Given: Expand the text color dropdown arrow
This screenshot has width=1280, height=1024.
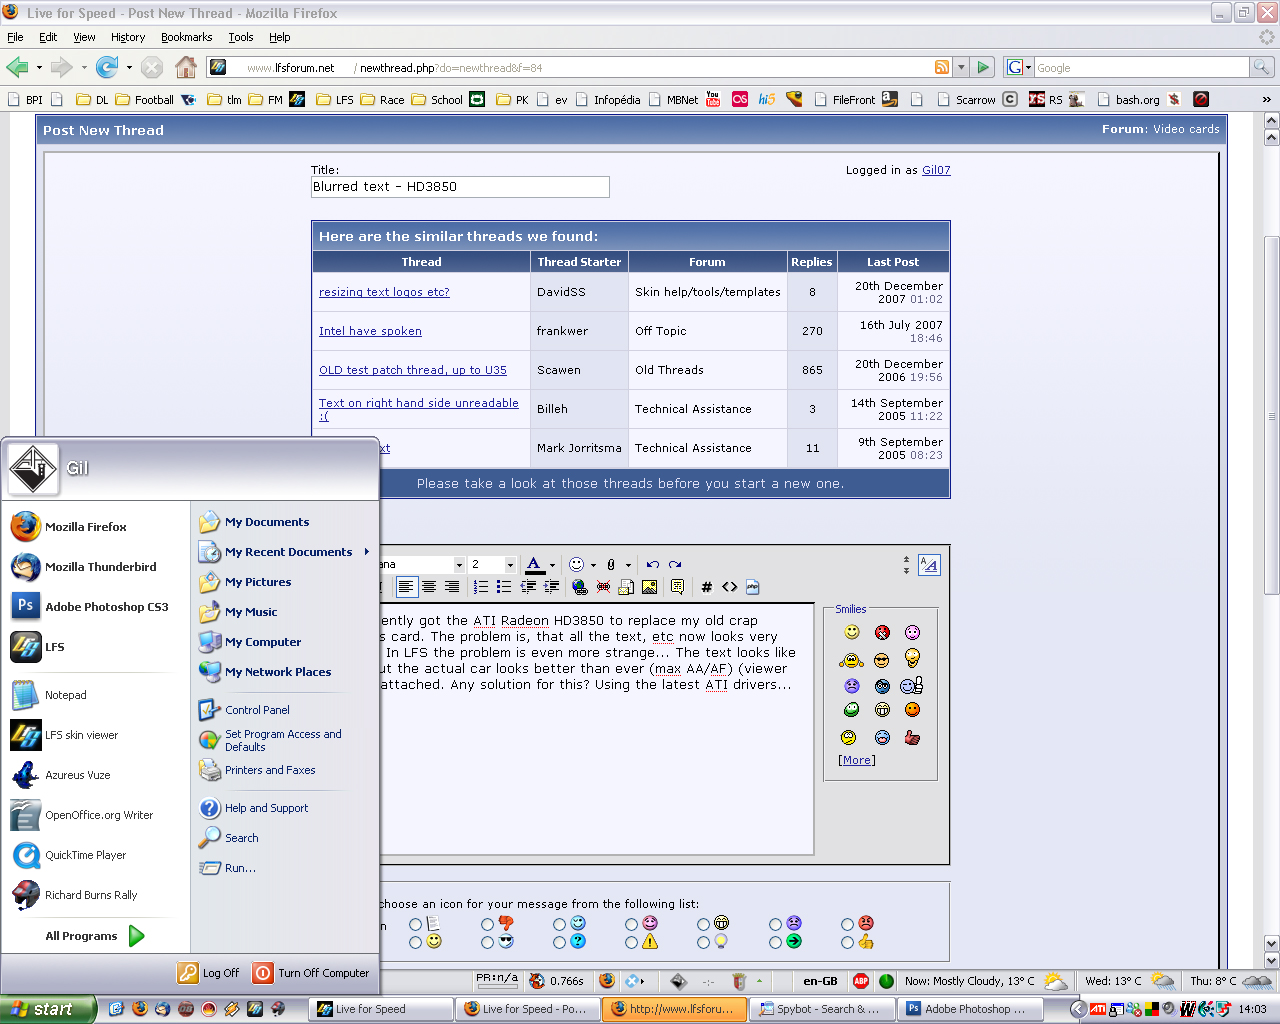Looking at the screenshot, I should point(552,565).
